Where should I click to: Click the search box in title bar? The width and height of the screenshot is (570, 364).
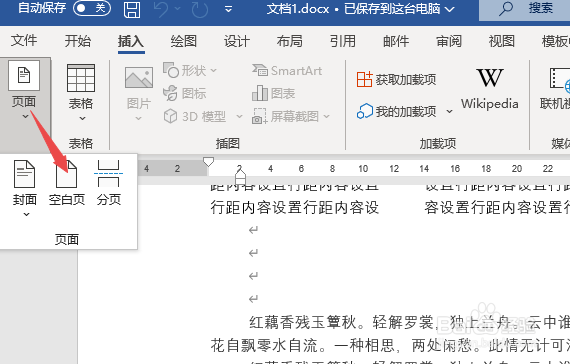pyautogui.click(x=525, y=9)
